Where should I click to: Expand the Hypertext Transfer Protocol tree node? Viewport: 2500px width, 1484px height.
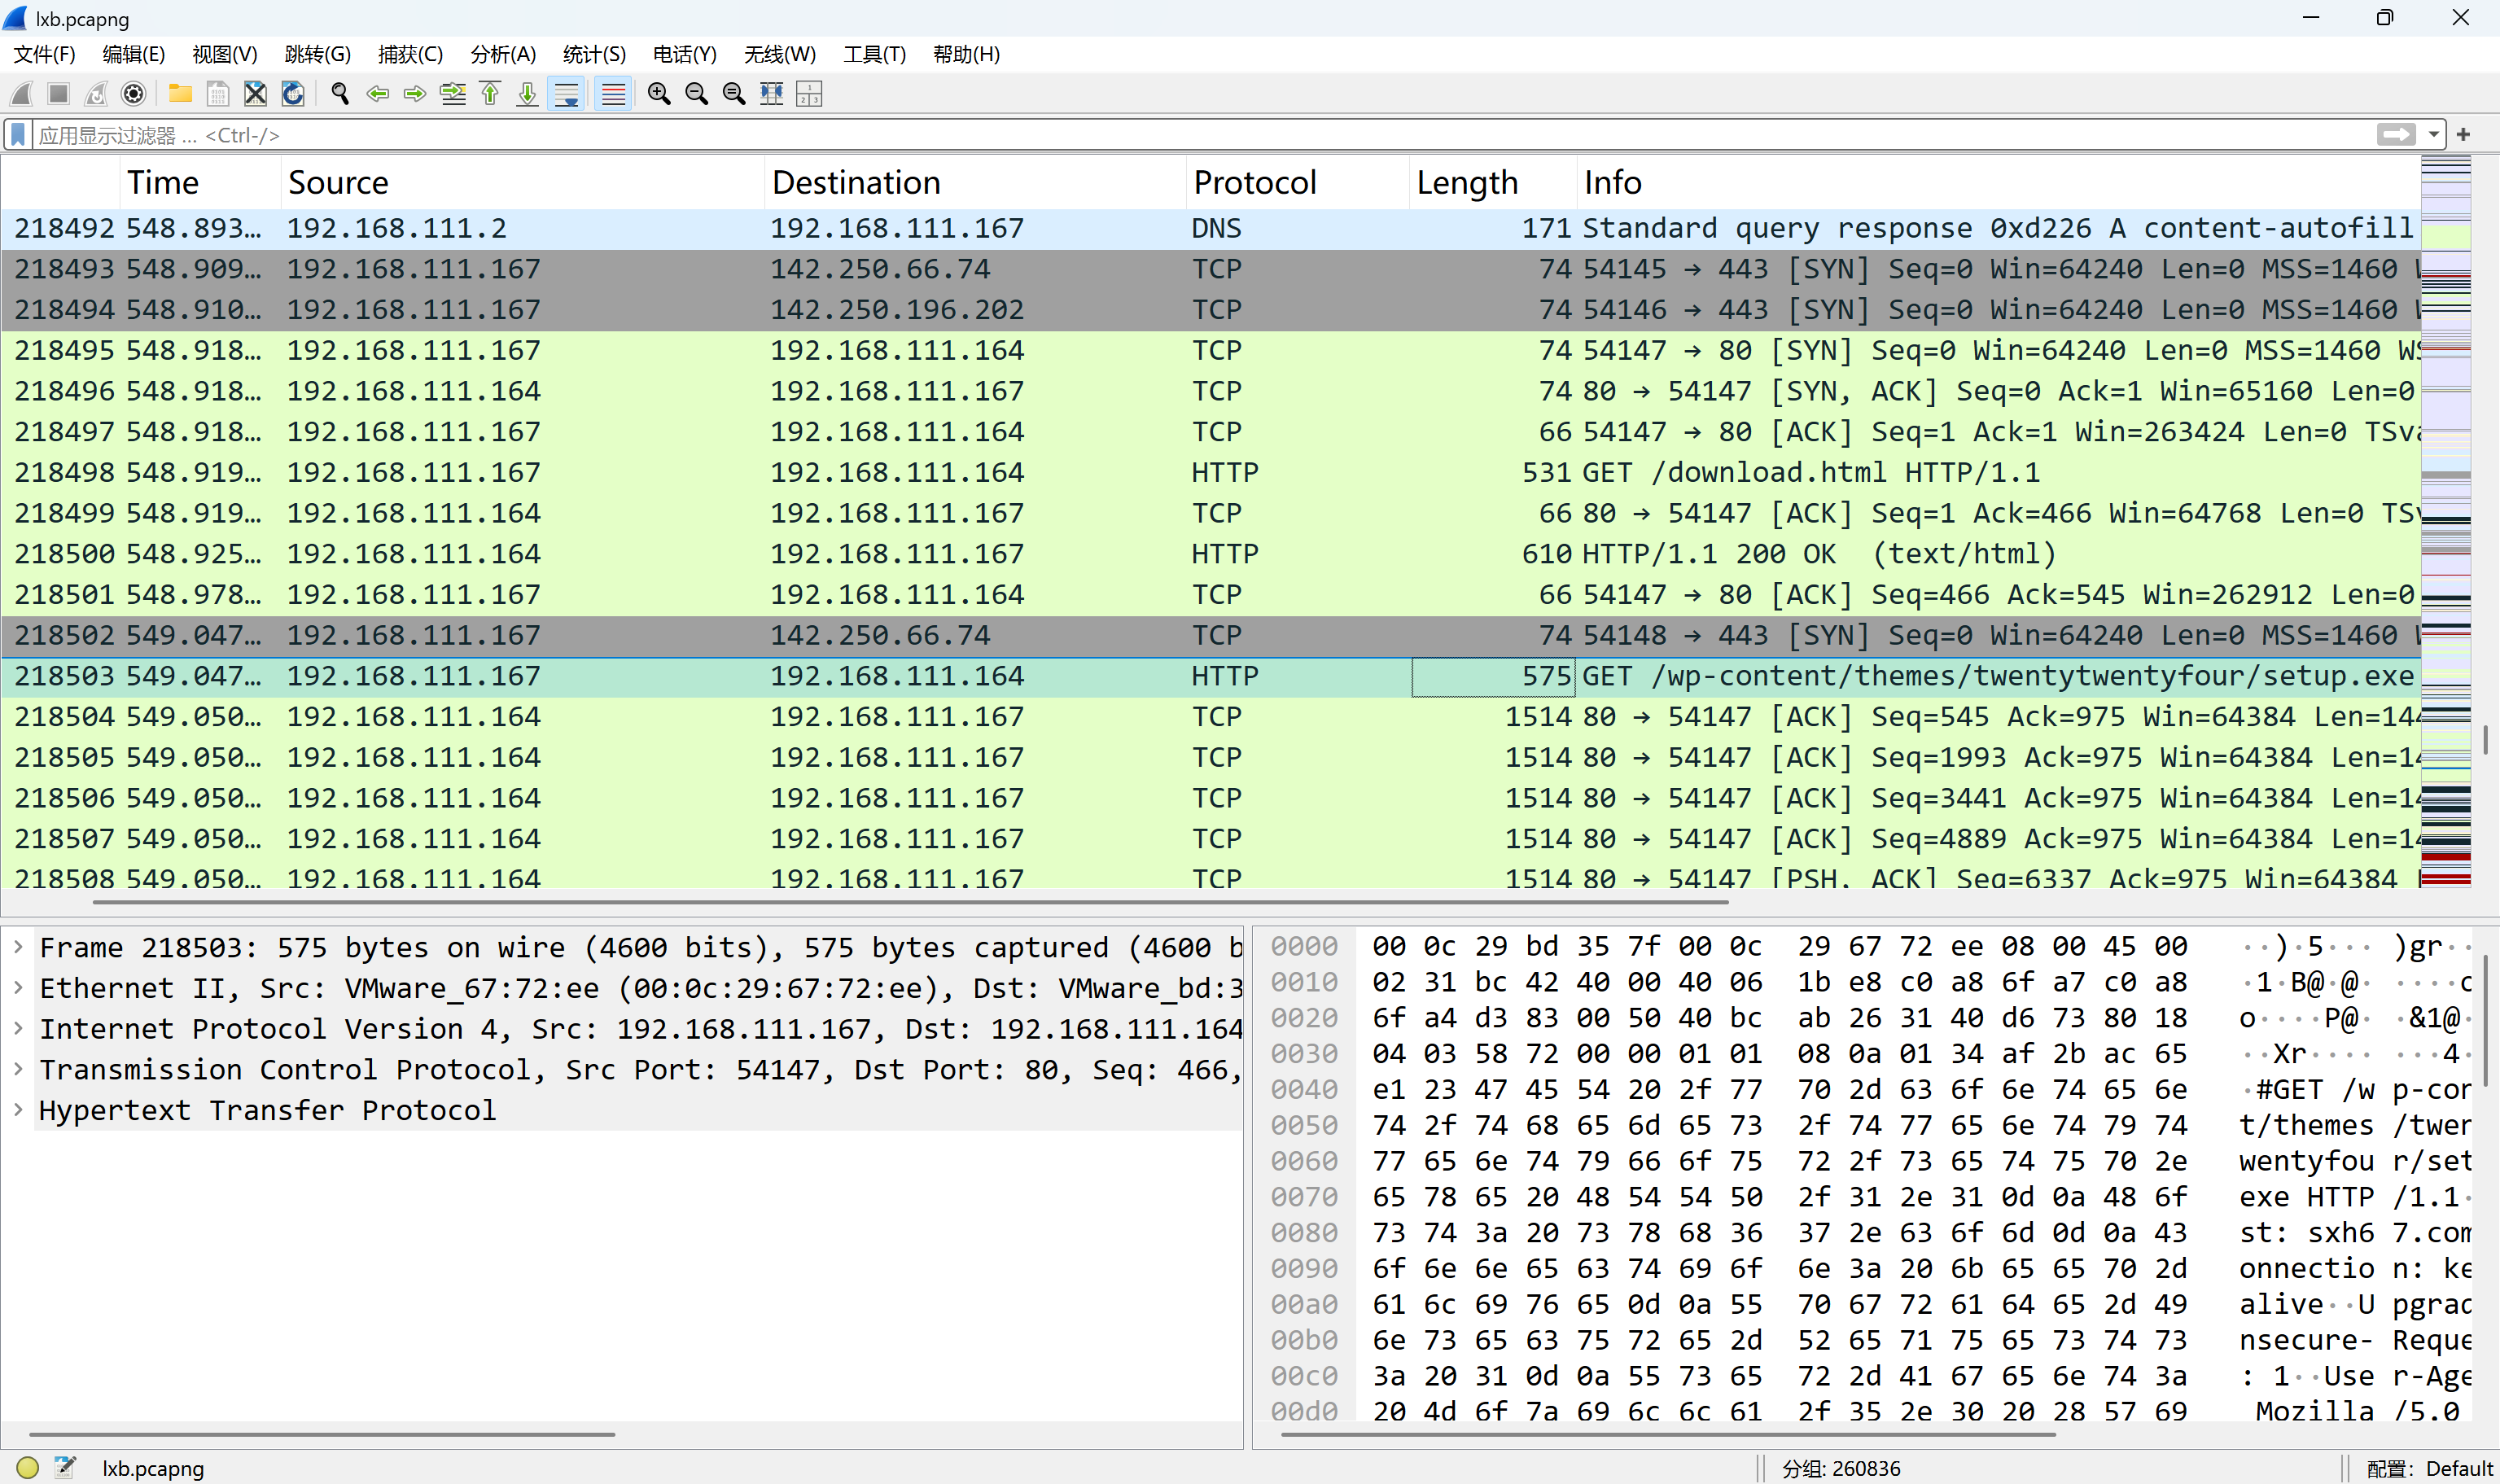pyautogui.click(x=18, y=1109)
